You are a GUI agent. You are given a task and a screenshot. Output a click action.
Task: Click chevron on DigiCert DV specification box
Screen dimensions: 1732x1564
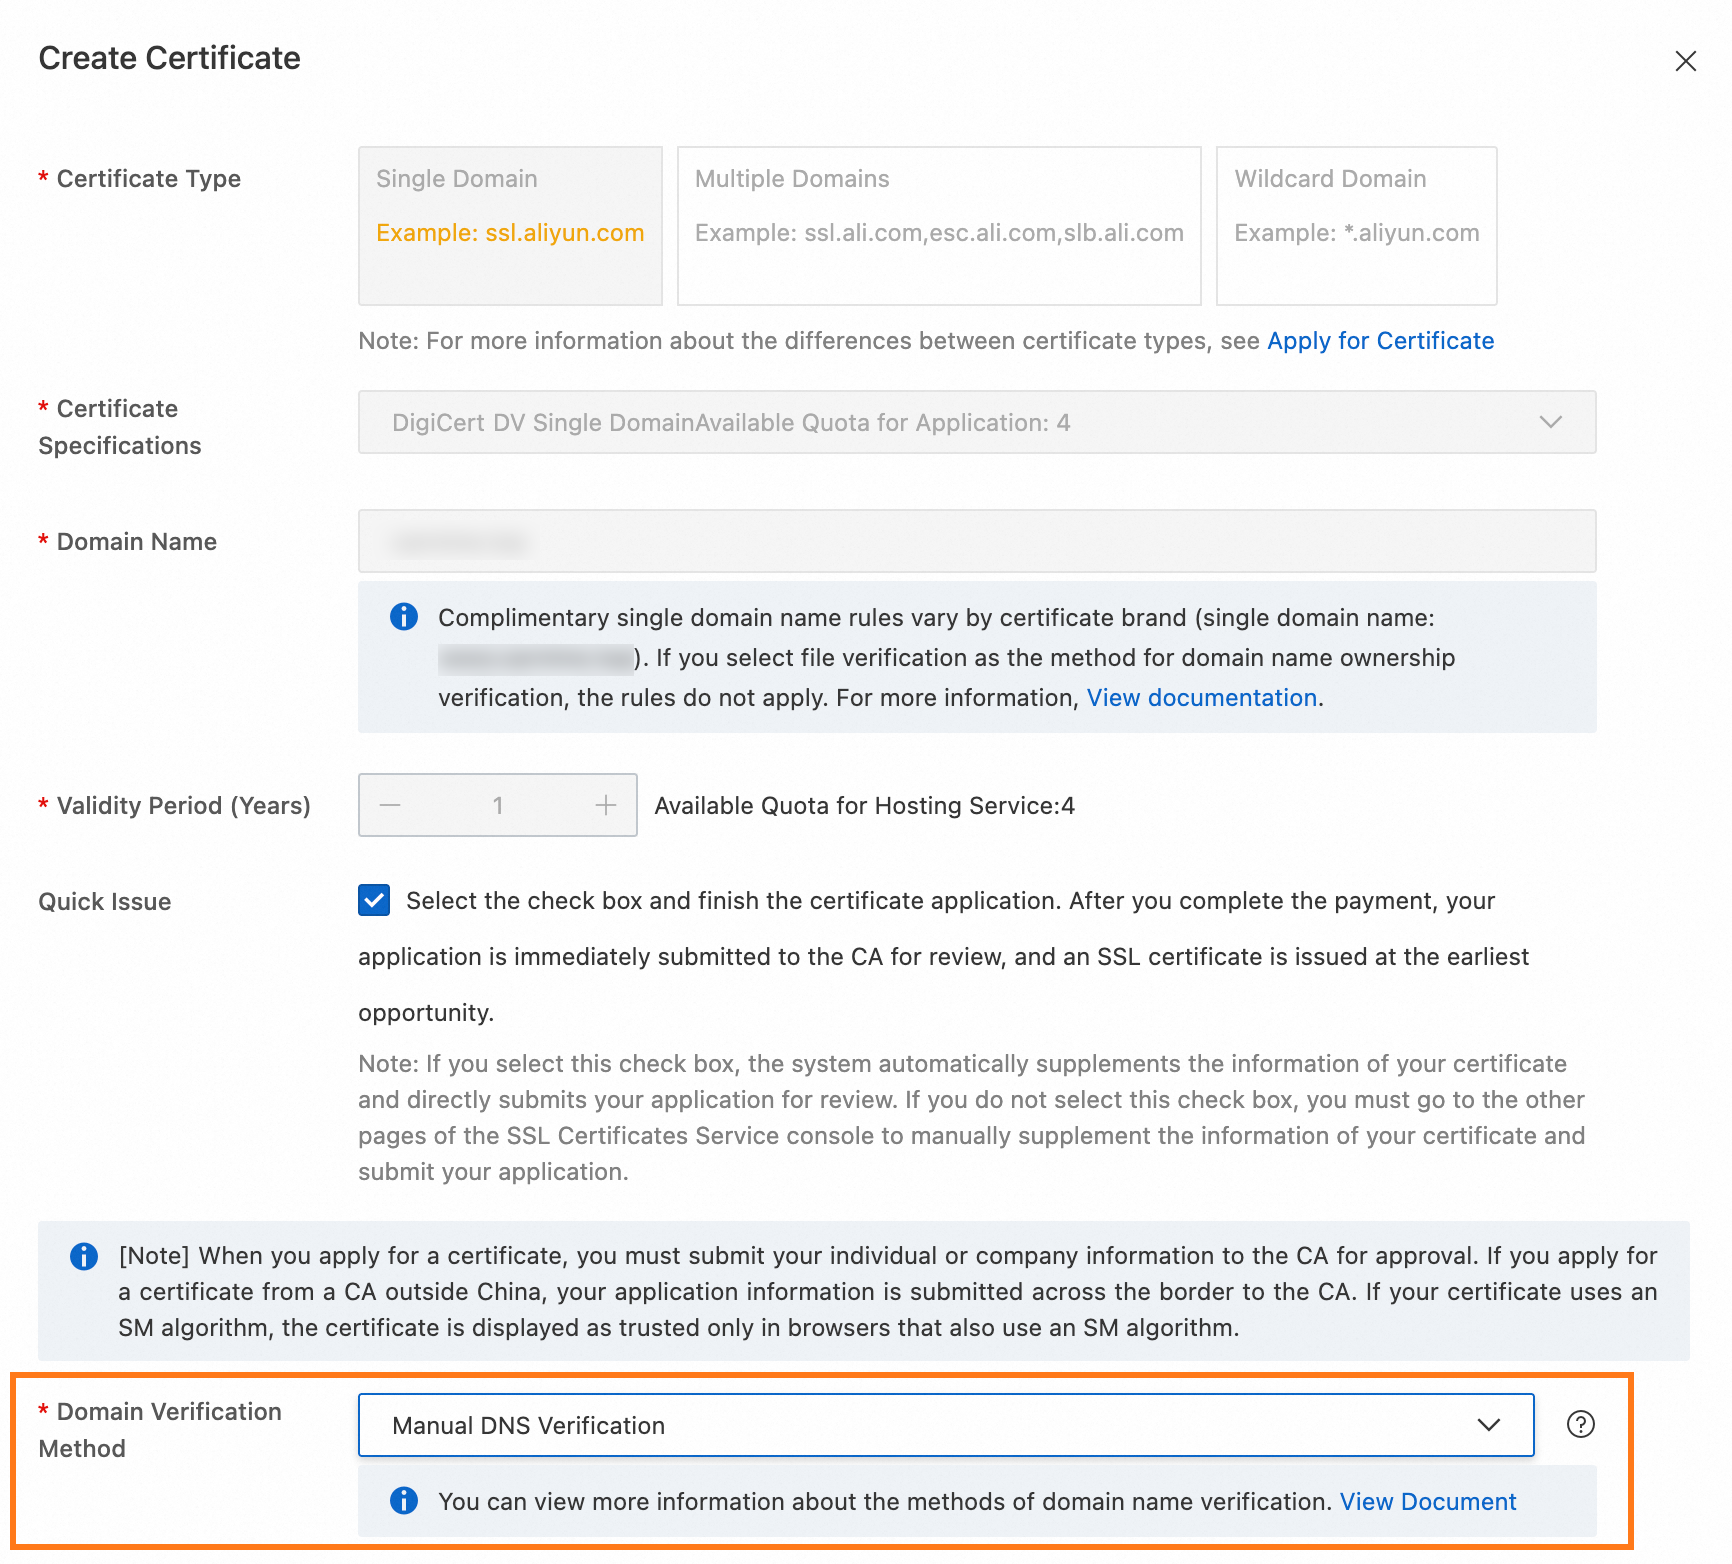pyautogui.click(x=1550, y=422)
